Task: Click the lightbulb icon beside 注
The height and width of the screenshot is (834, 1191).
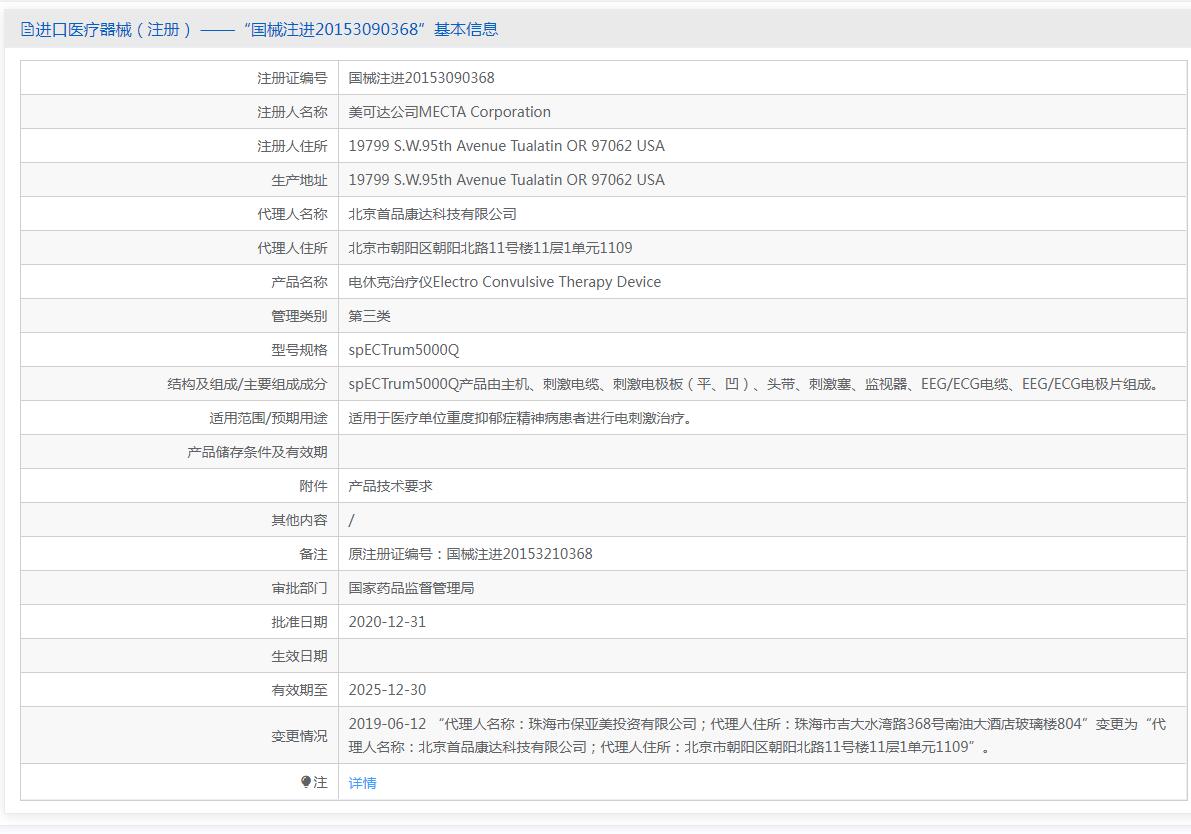Action: click(x=306, y=782)
